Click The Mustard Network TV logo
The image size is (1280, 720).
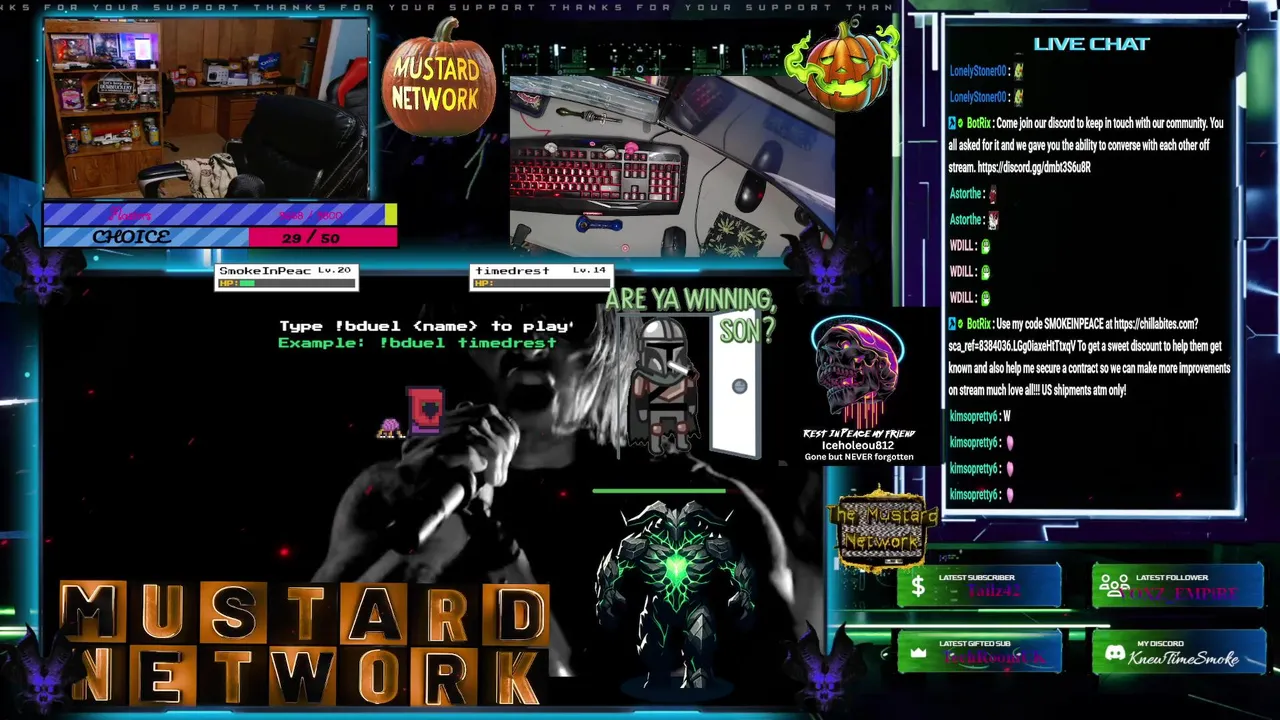881,531
